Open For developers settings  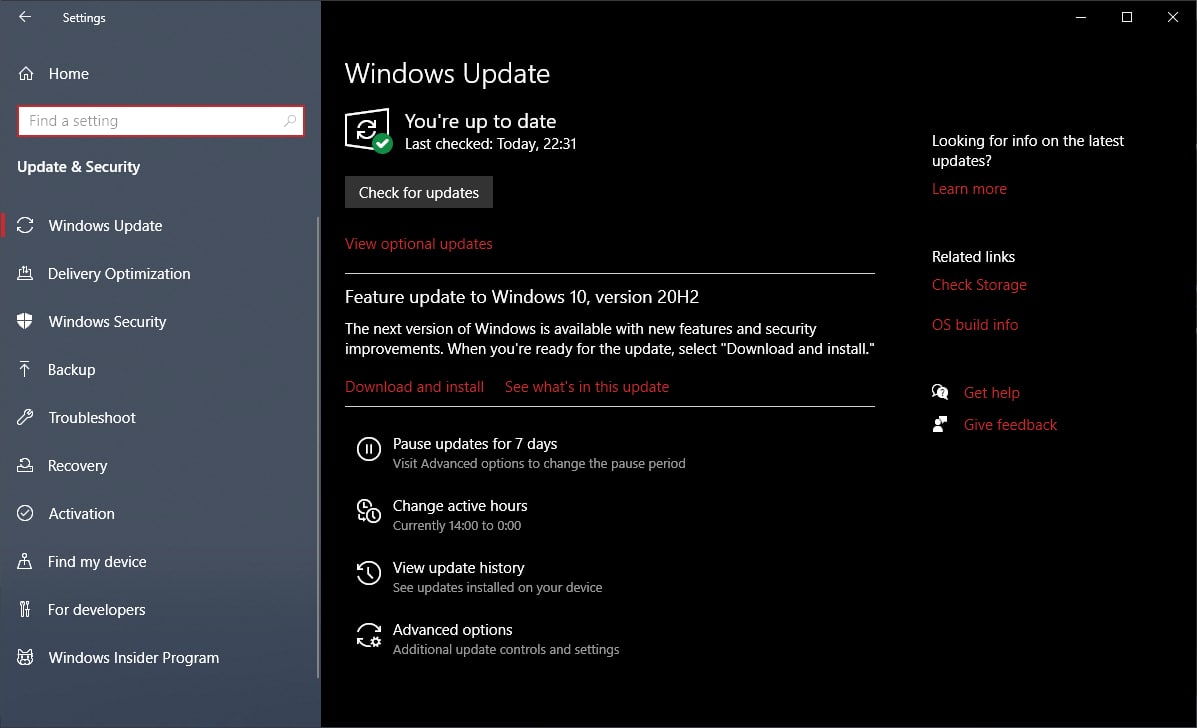pos(96,610)
